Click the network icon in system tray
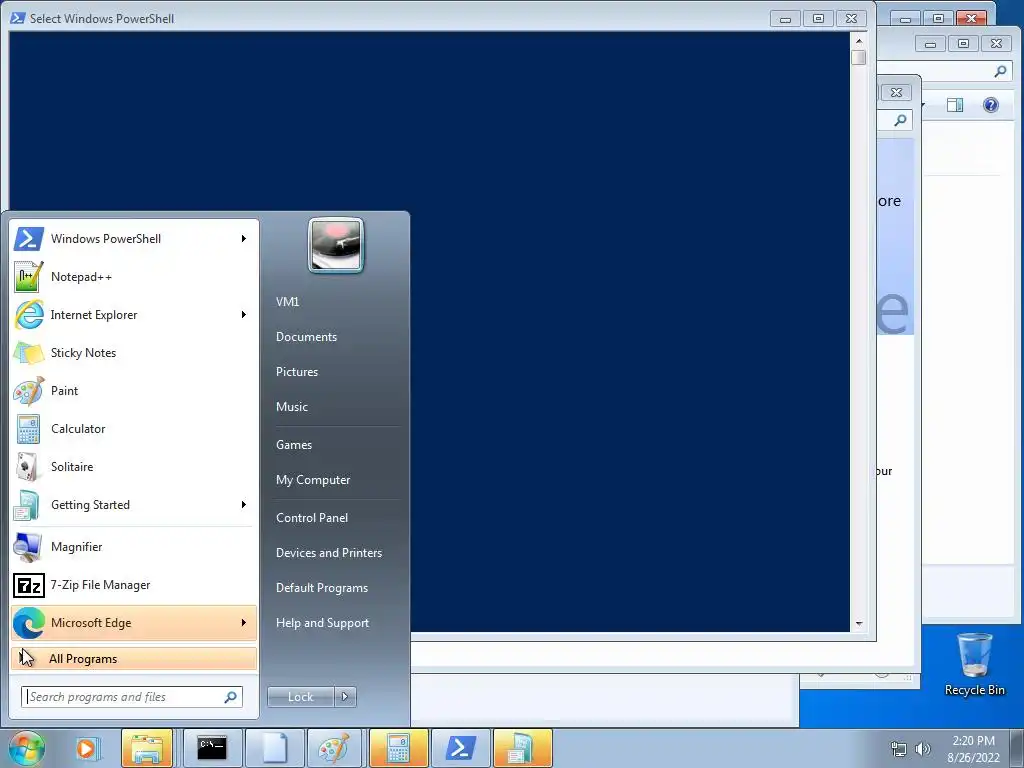1024x768 pixels. click(899, 749)
